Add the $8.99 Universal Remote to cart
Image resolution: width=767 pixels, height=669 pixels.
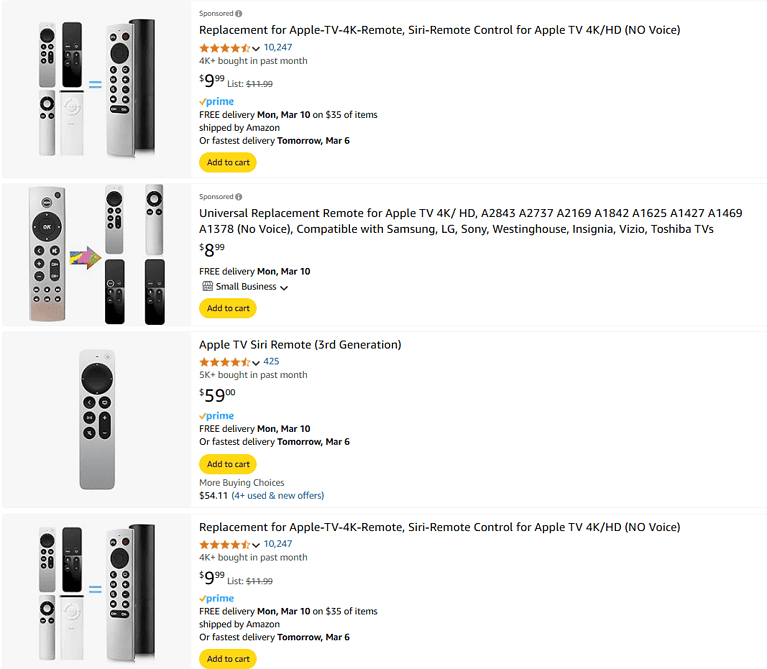pos(228,308)
